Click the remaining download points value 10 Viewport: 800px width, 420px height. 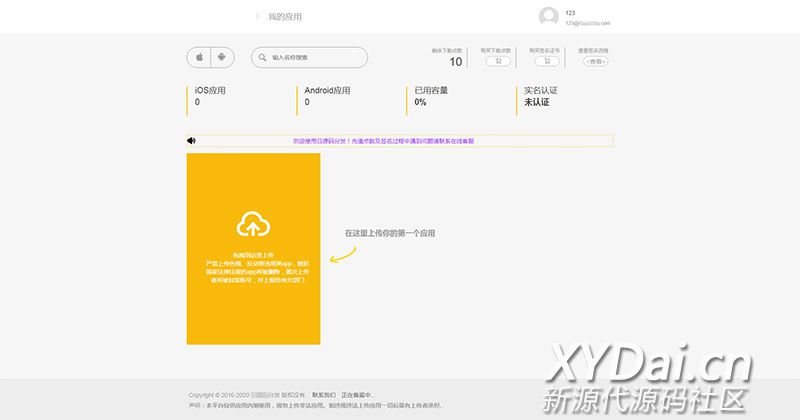coord(456,62)
